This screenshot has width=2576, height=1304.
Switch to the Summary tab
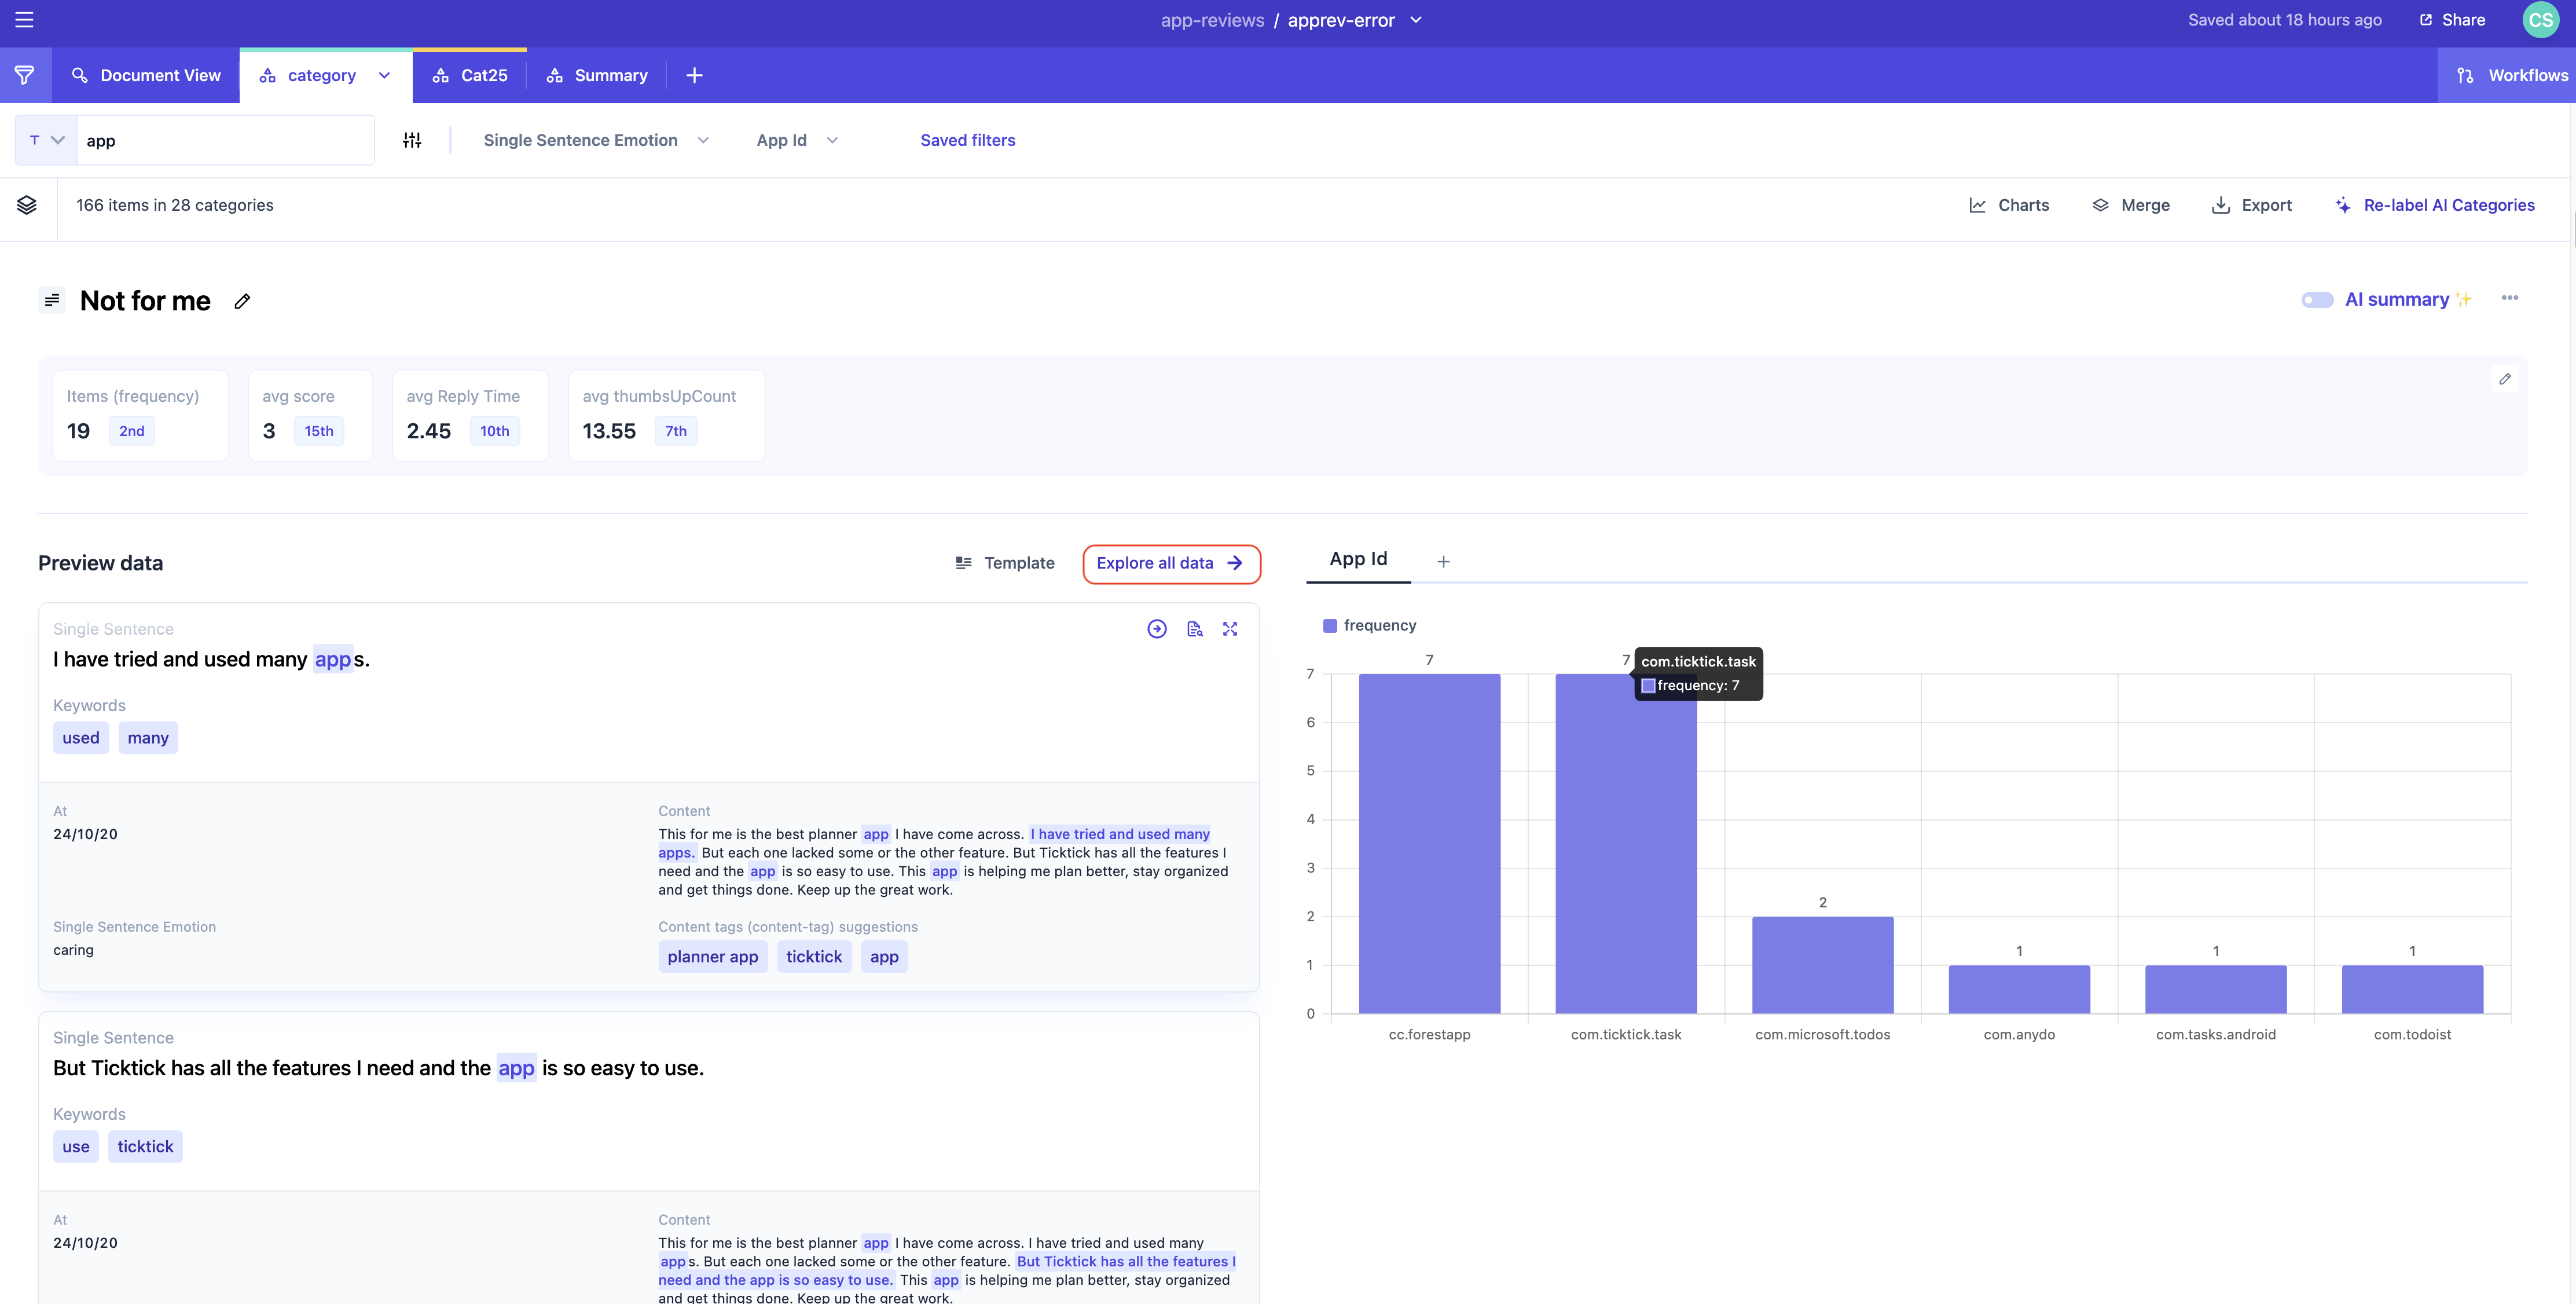click(598, 75)
